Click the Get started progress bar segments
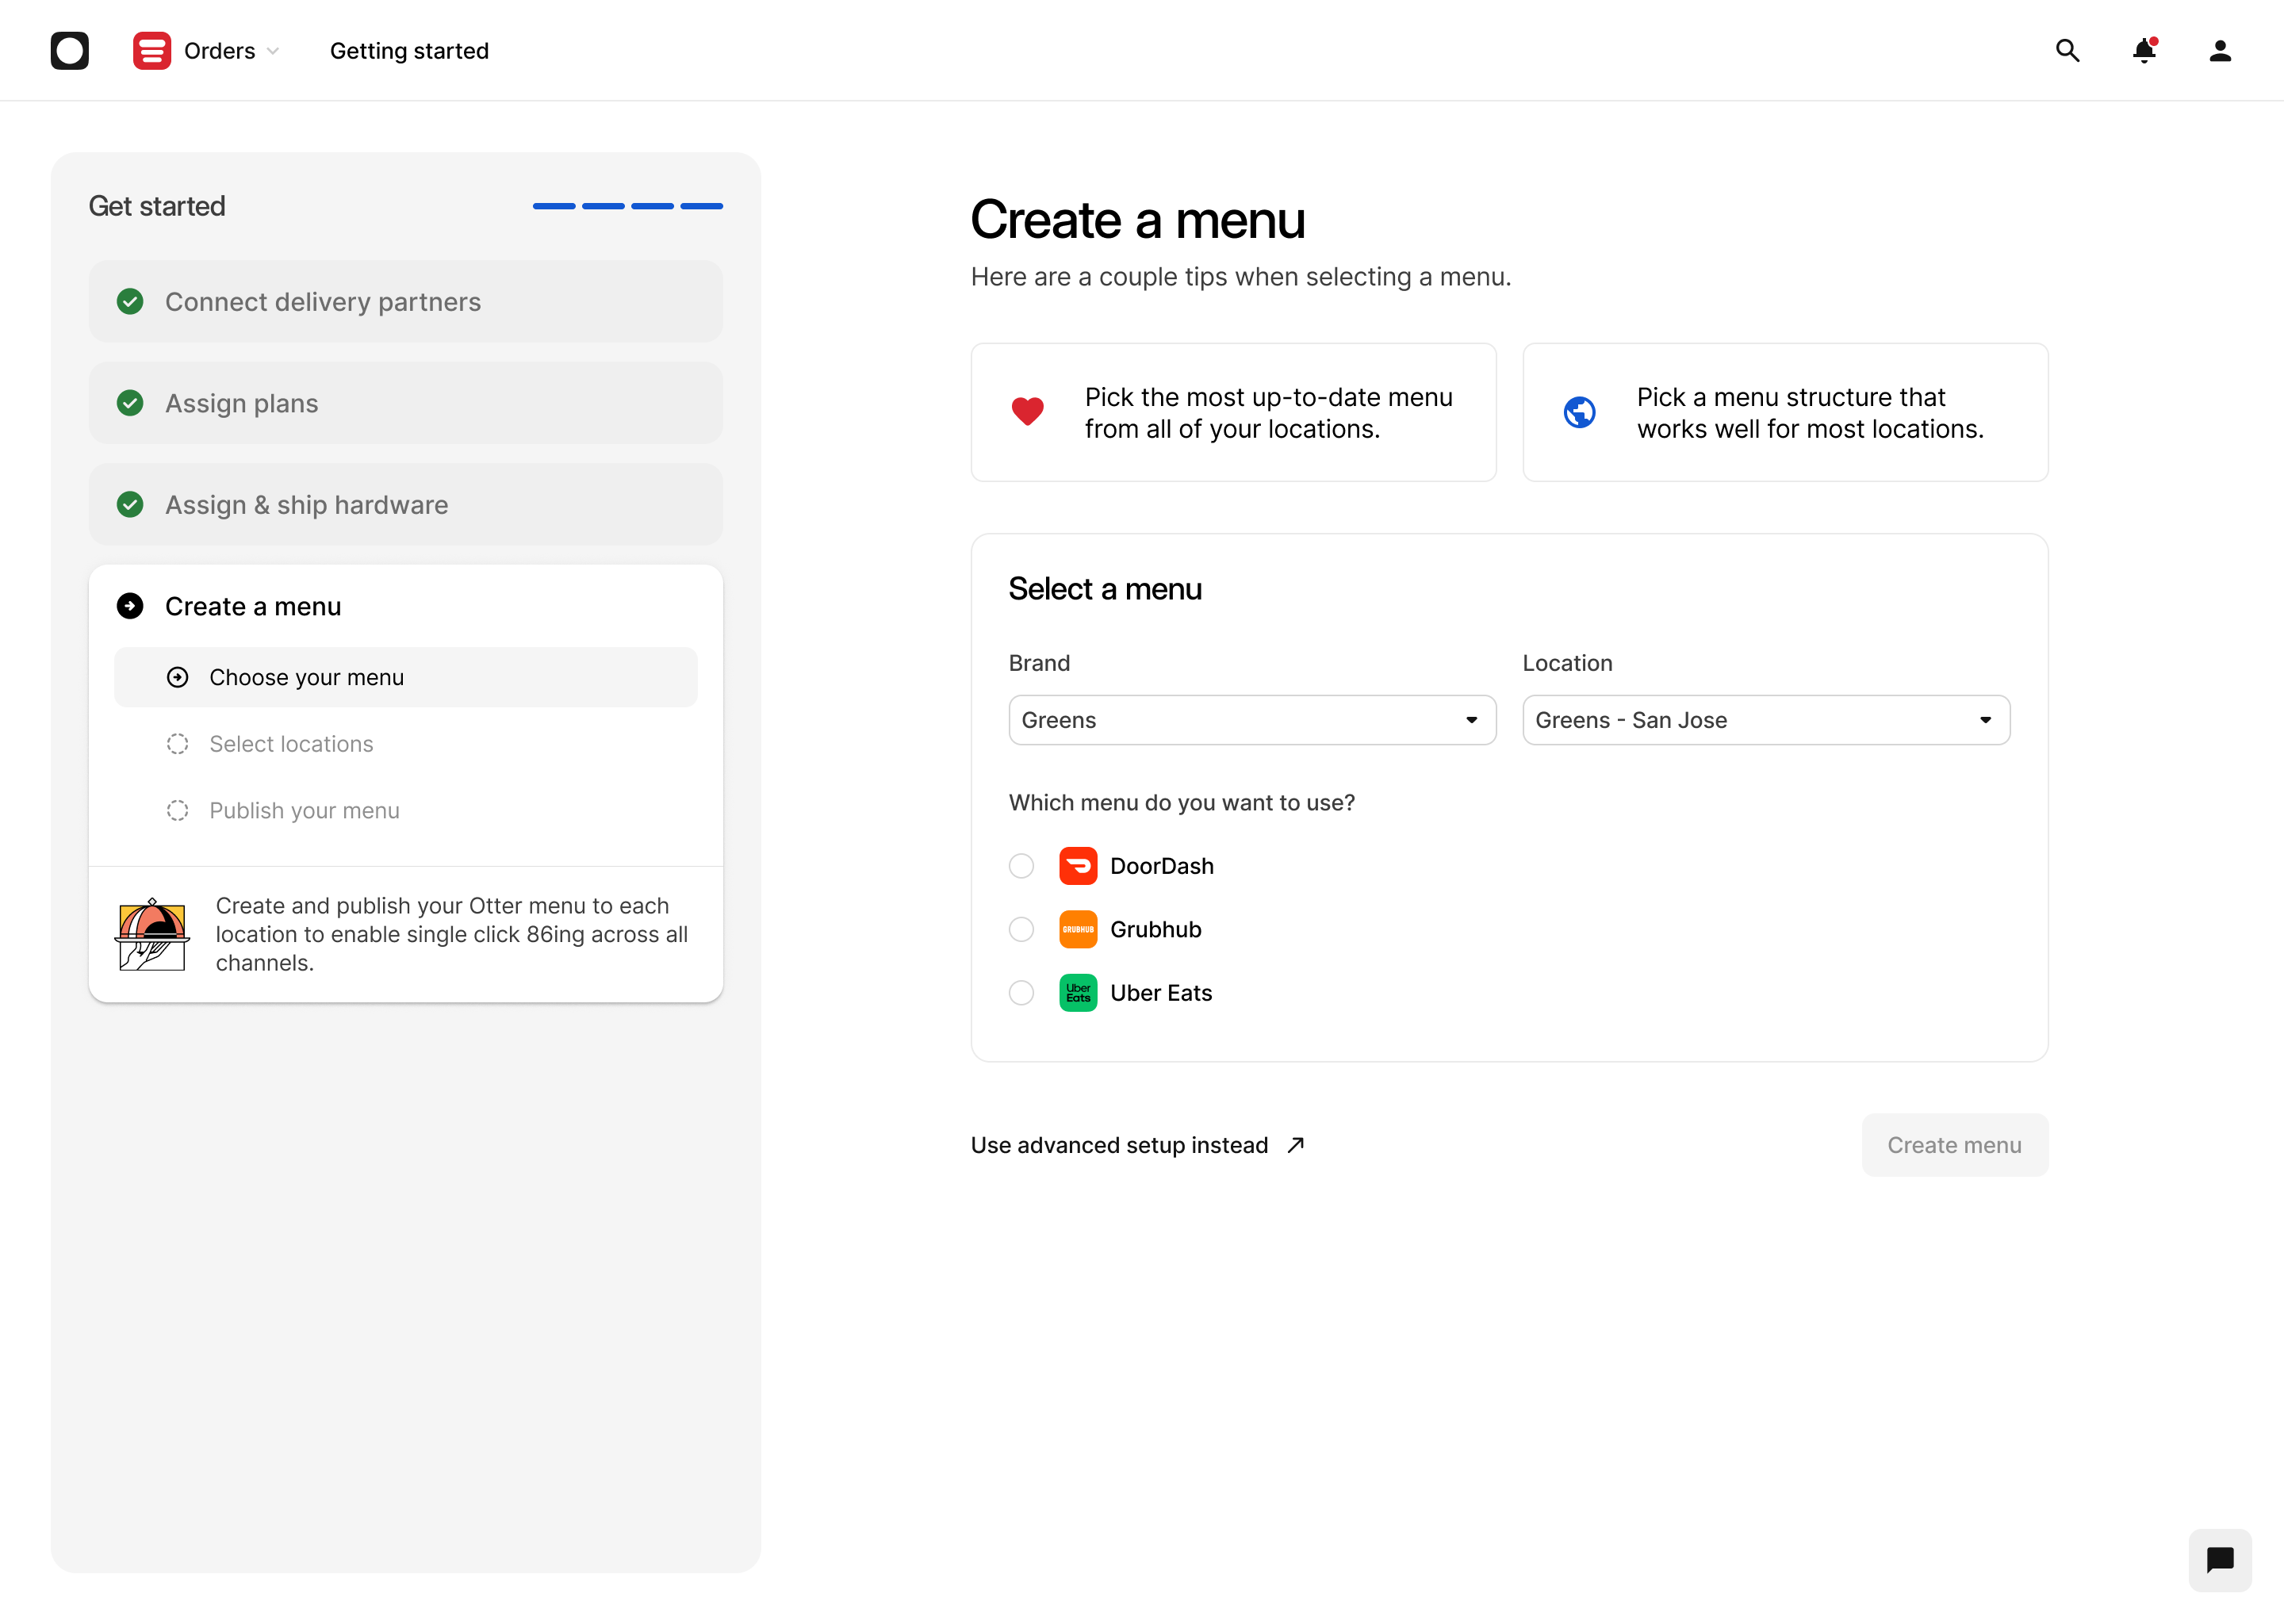Viewport: 2284px width, 1624px height. [627, 206]
